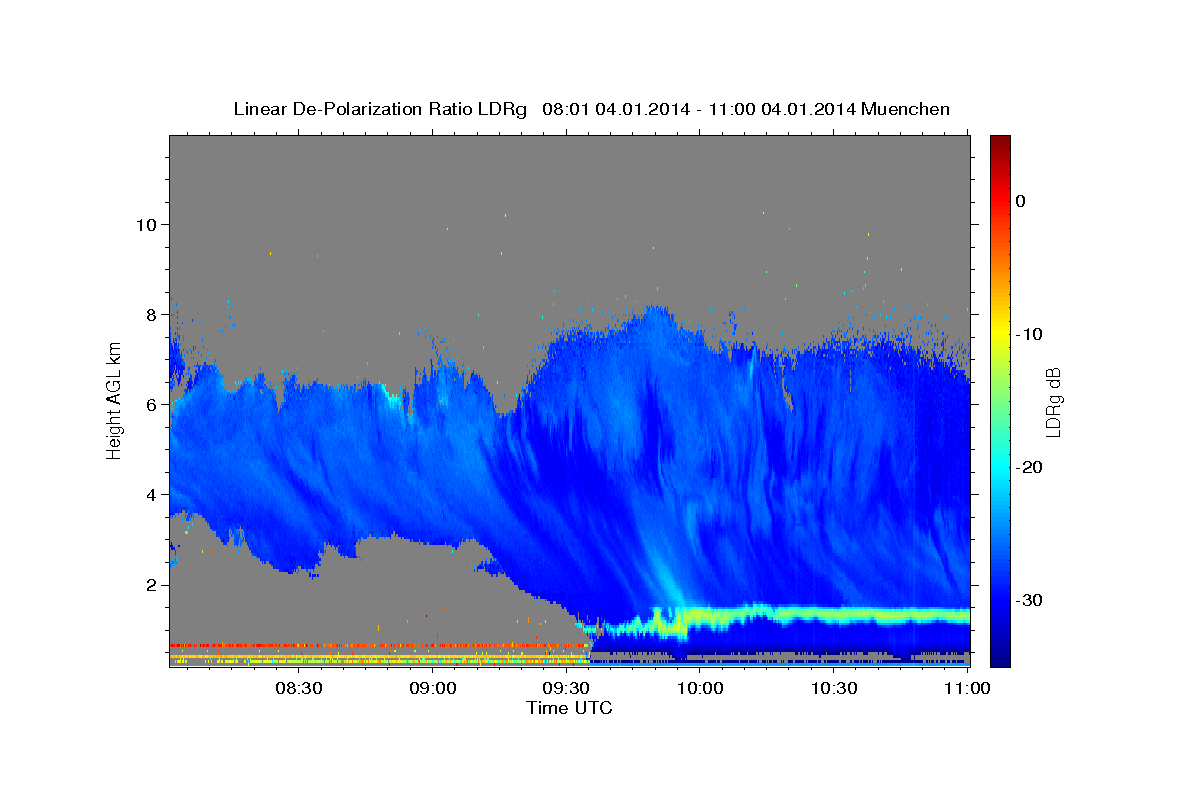Click the cloud top peak near 8 km
The height and width of the screenshot is (800, 1200).
coord(655,312)
